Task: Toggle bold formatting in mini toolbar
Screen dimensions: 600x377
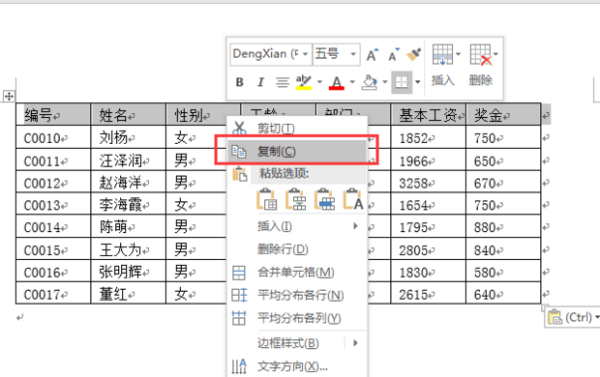Action: [x=240, y=82]
